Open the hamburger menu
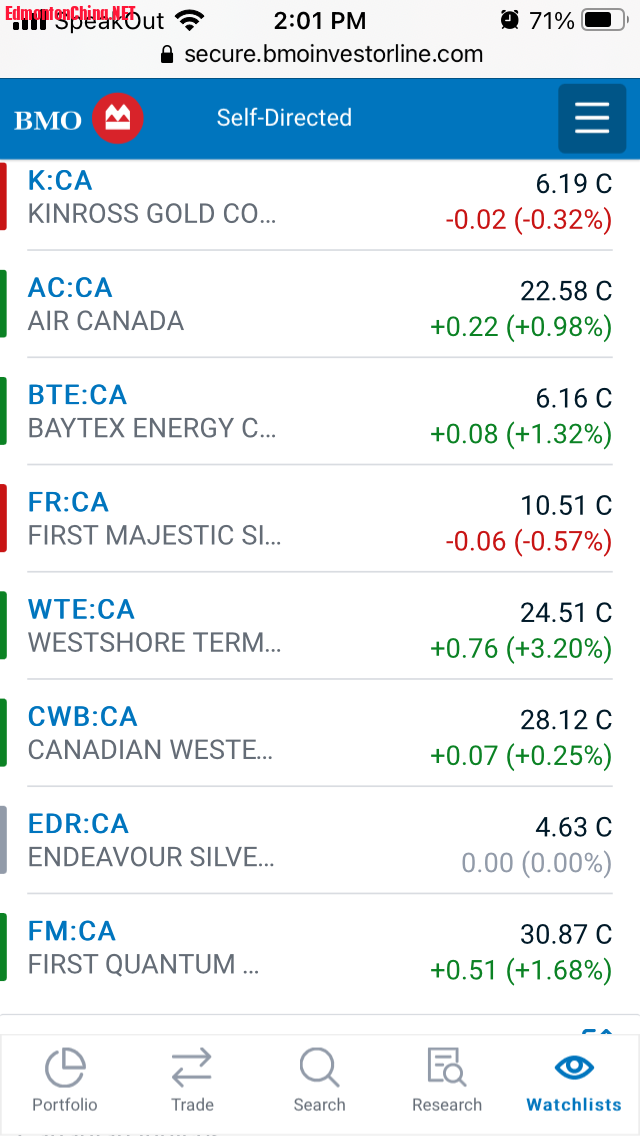The width and height of the screenshot is (640, 1136). tap(592, 118)
